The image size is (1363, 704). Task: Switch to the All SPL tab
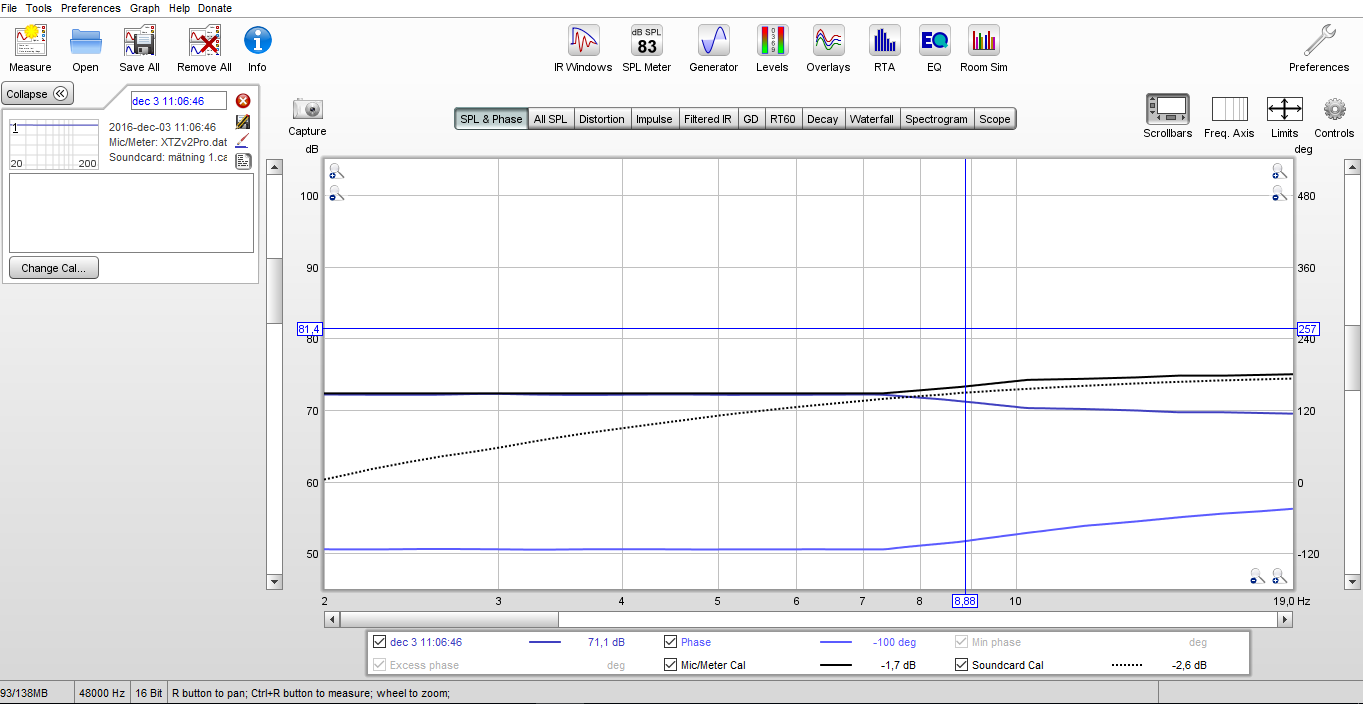(550, 119)
